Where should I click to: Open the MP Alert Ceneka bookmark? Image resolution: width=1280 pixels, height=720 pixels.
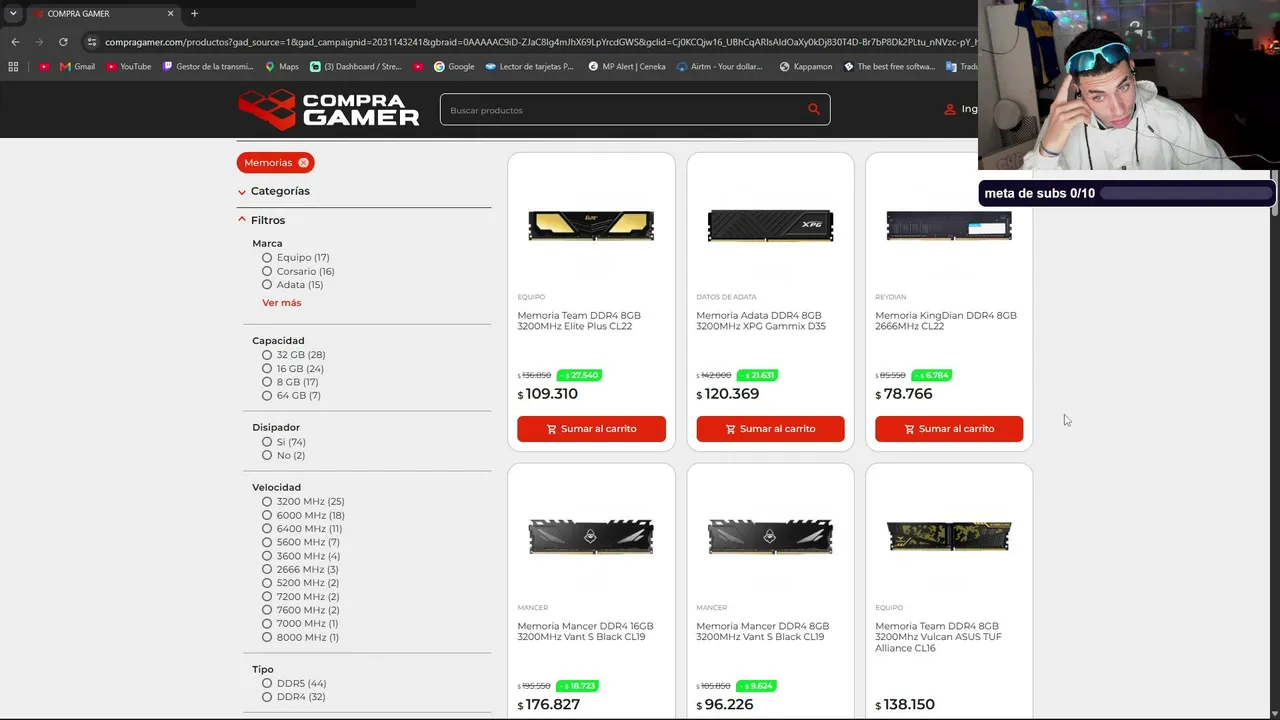627,67
